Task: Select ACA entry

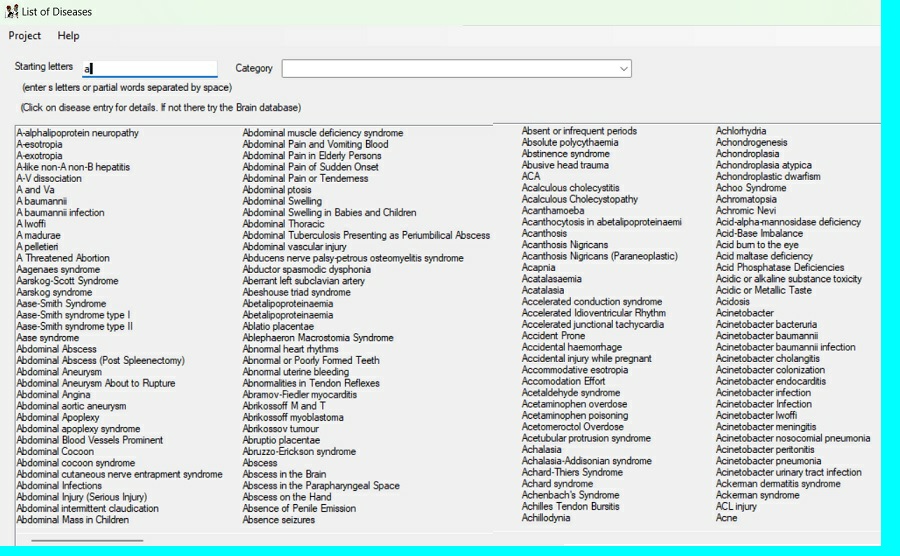Action: (531, 177)
